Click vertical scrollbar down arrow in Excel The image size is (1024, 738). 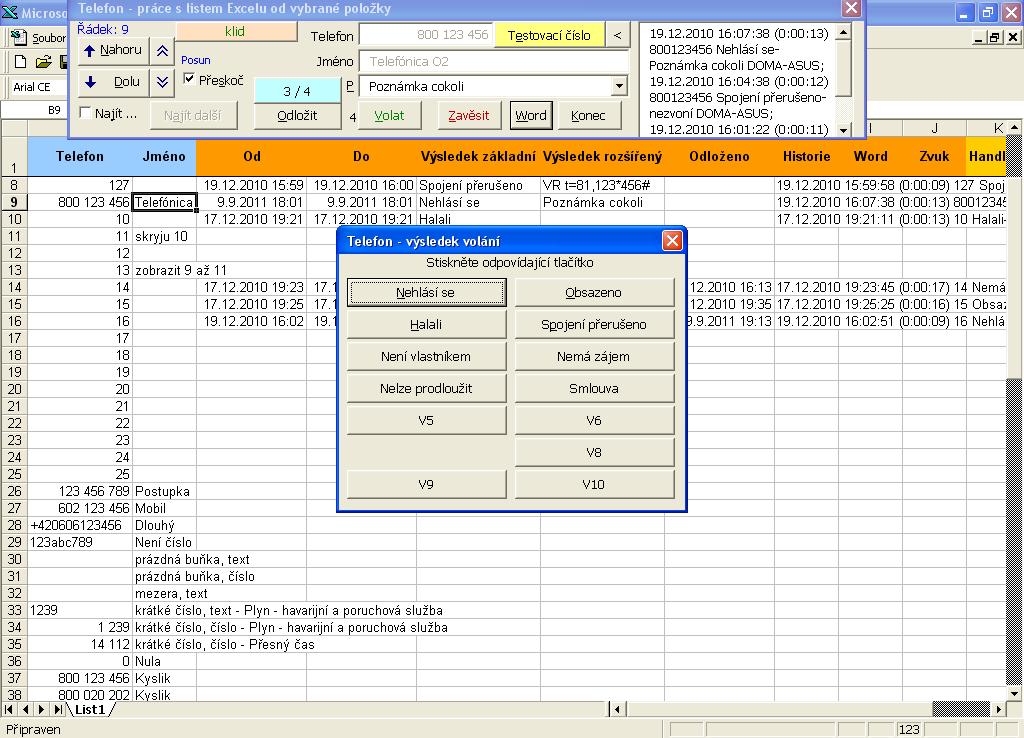tap(1014, 694)
